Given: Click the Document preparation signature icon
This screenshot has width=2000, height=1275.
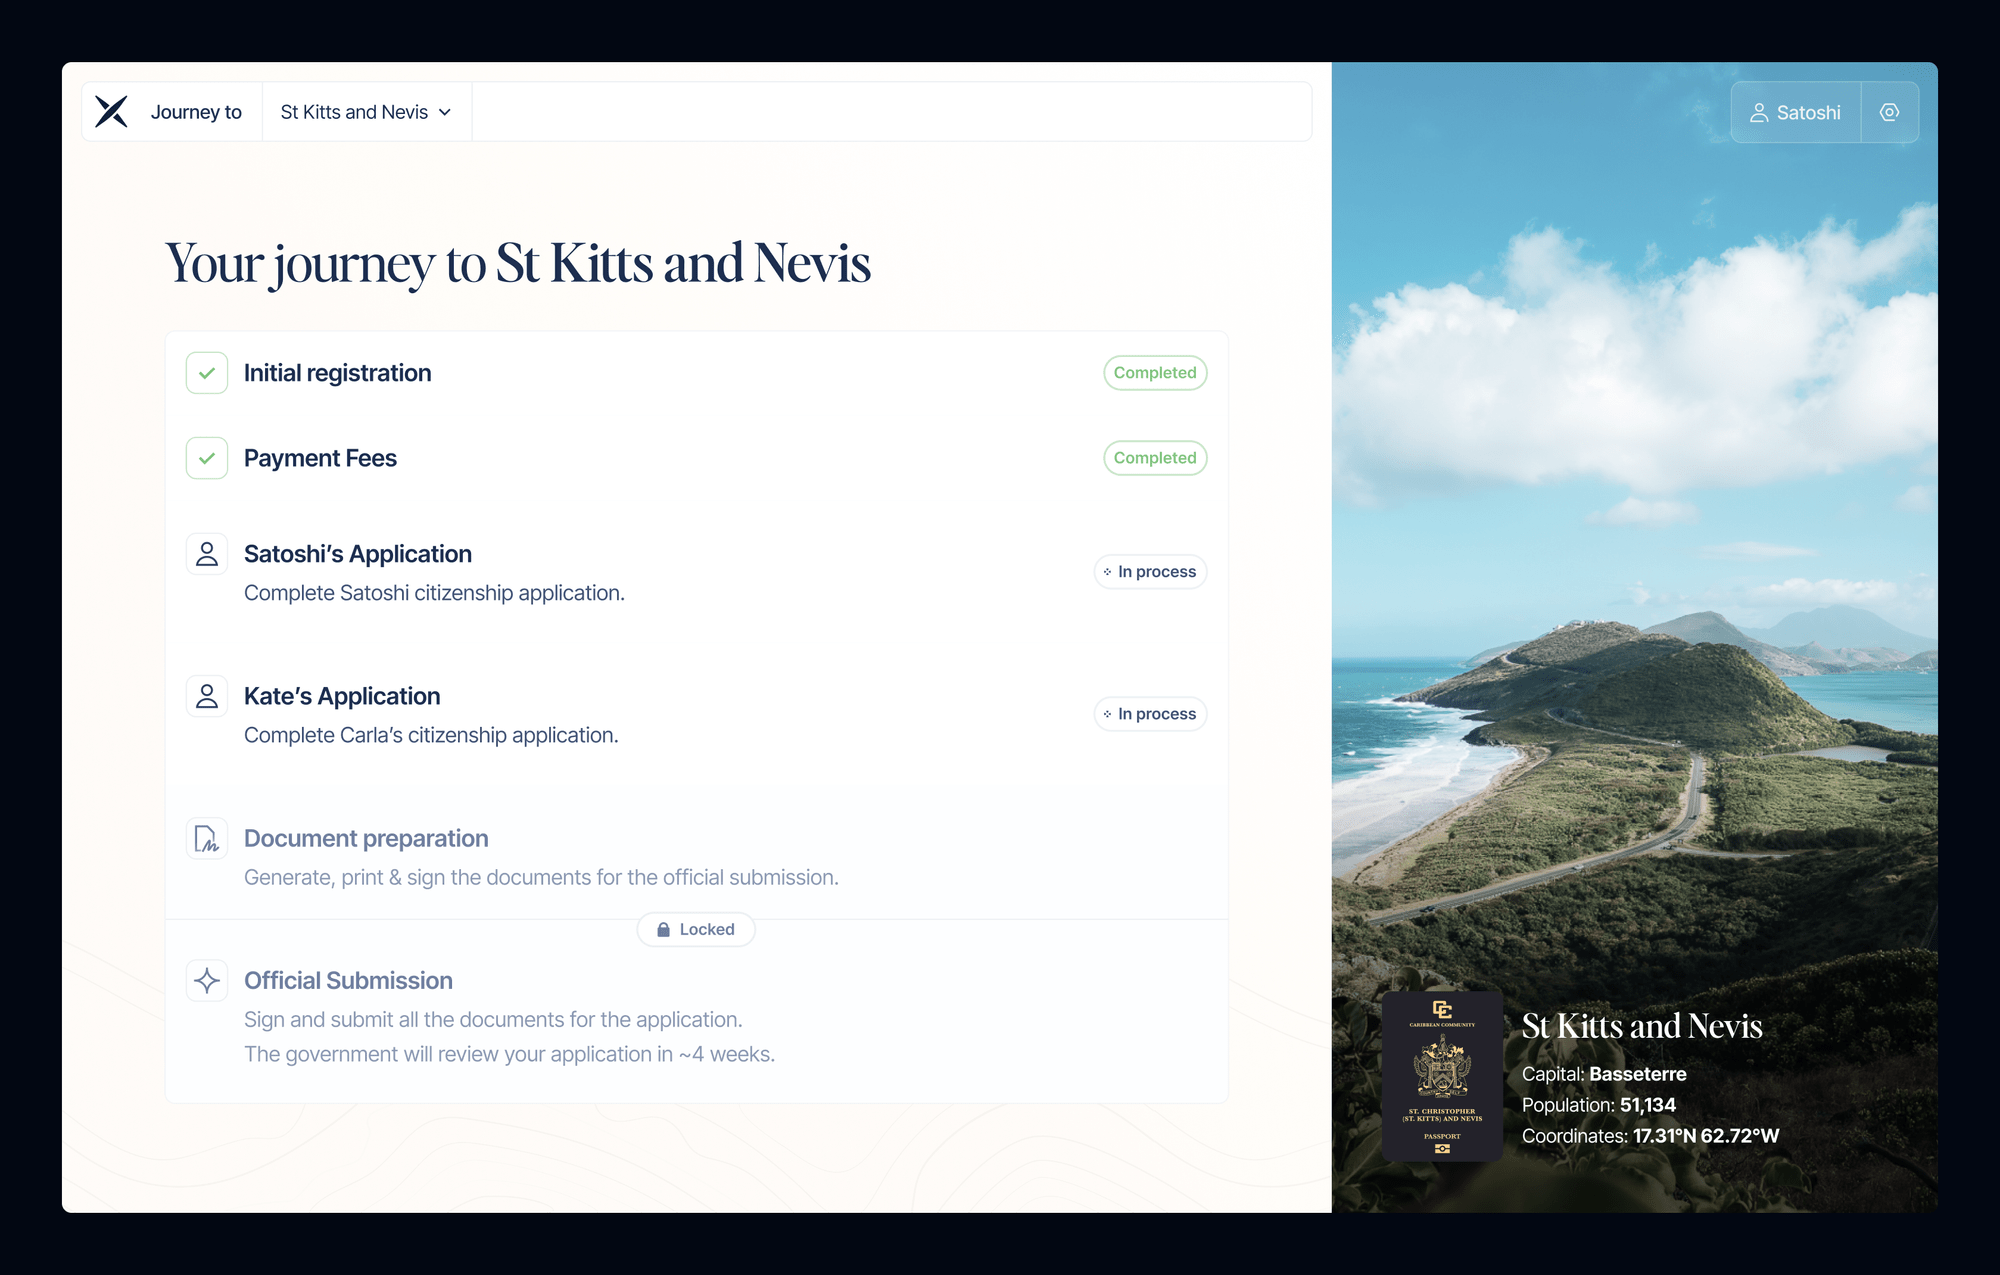Looking at the screenshot, I should pyautogui.click(x=207, y=839).
